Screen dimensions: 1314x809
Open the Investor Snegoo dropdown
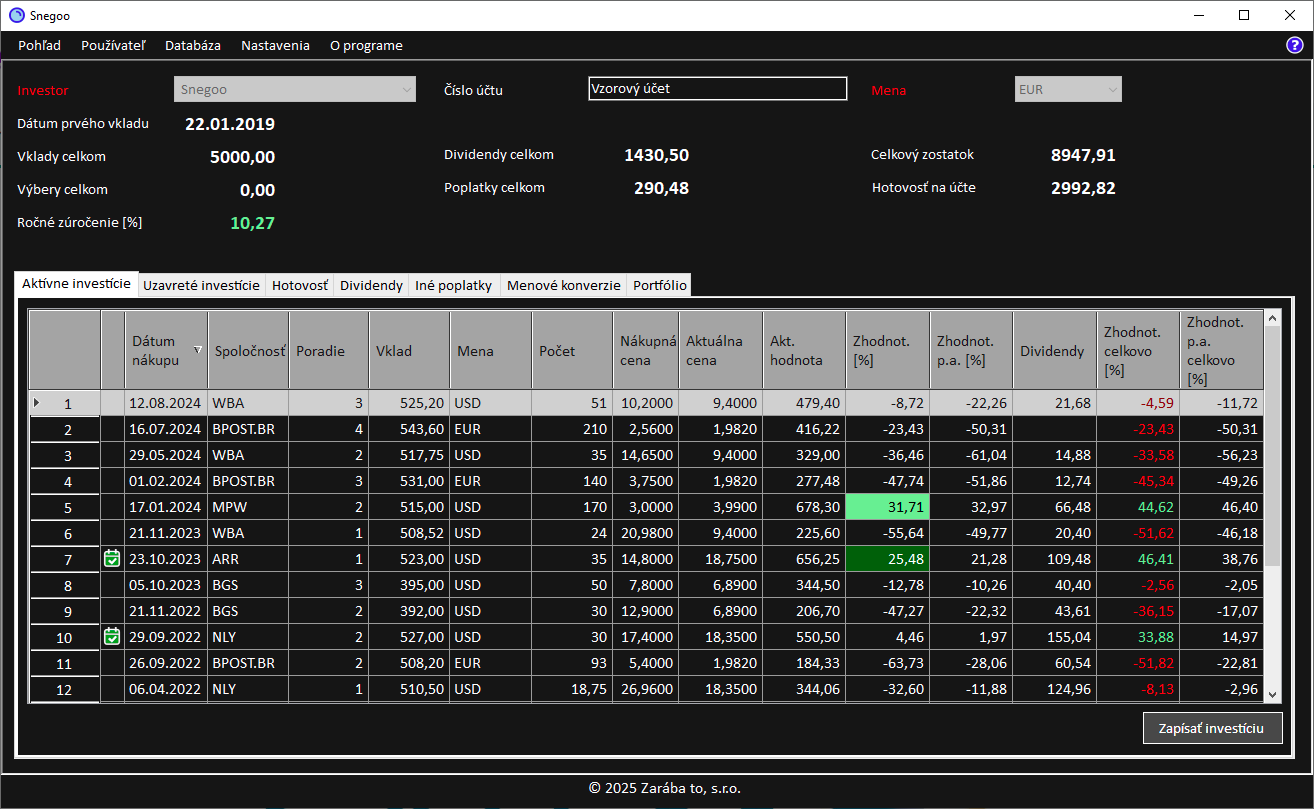295,89
